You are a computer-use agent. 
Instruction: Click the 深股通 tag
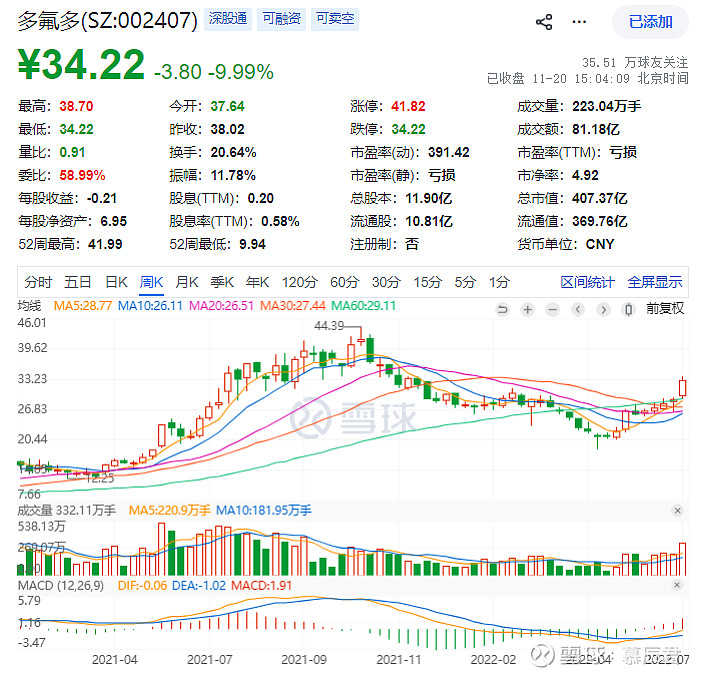[x=228, y=19]
